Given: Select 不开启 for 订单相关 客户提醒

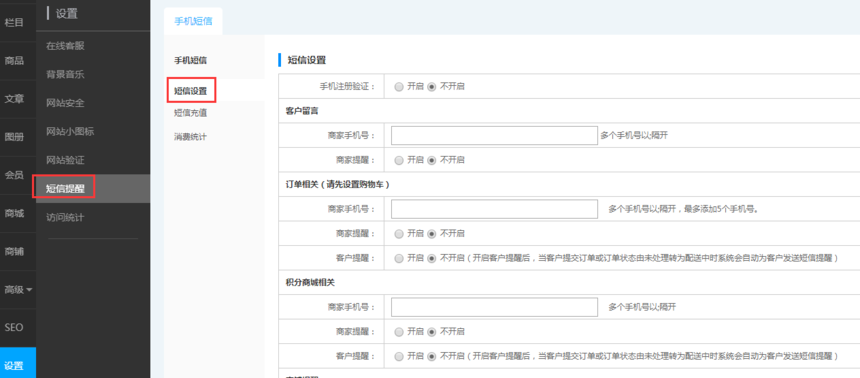Looking at the screenshot, I should click(432, 258).
